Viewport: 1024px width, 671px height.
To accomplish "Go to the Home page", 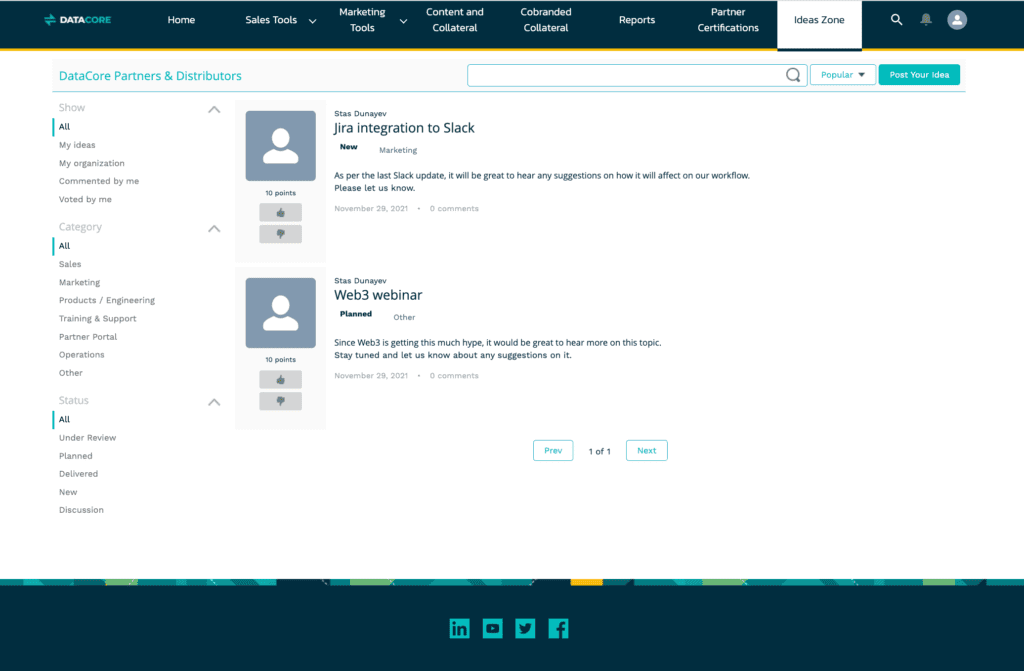I will point(181,20).
